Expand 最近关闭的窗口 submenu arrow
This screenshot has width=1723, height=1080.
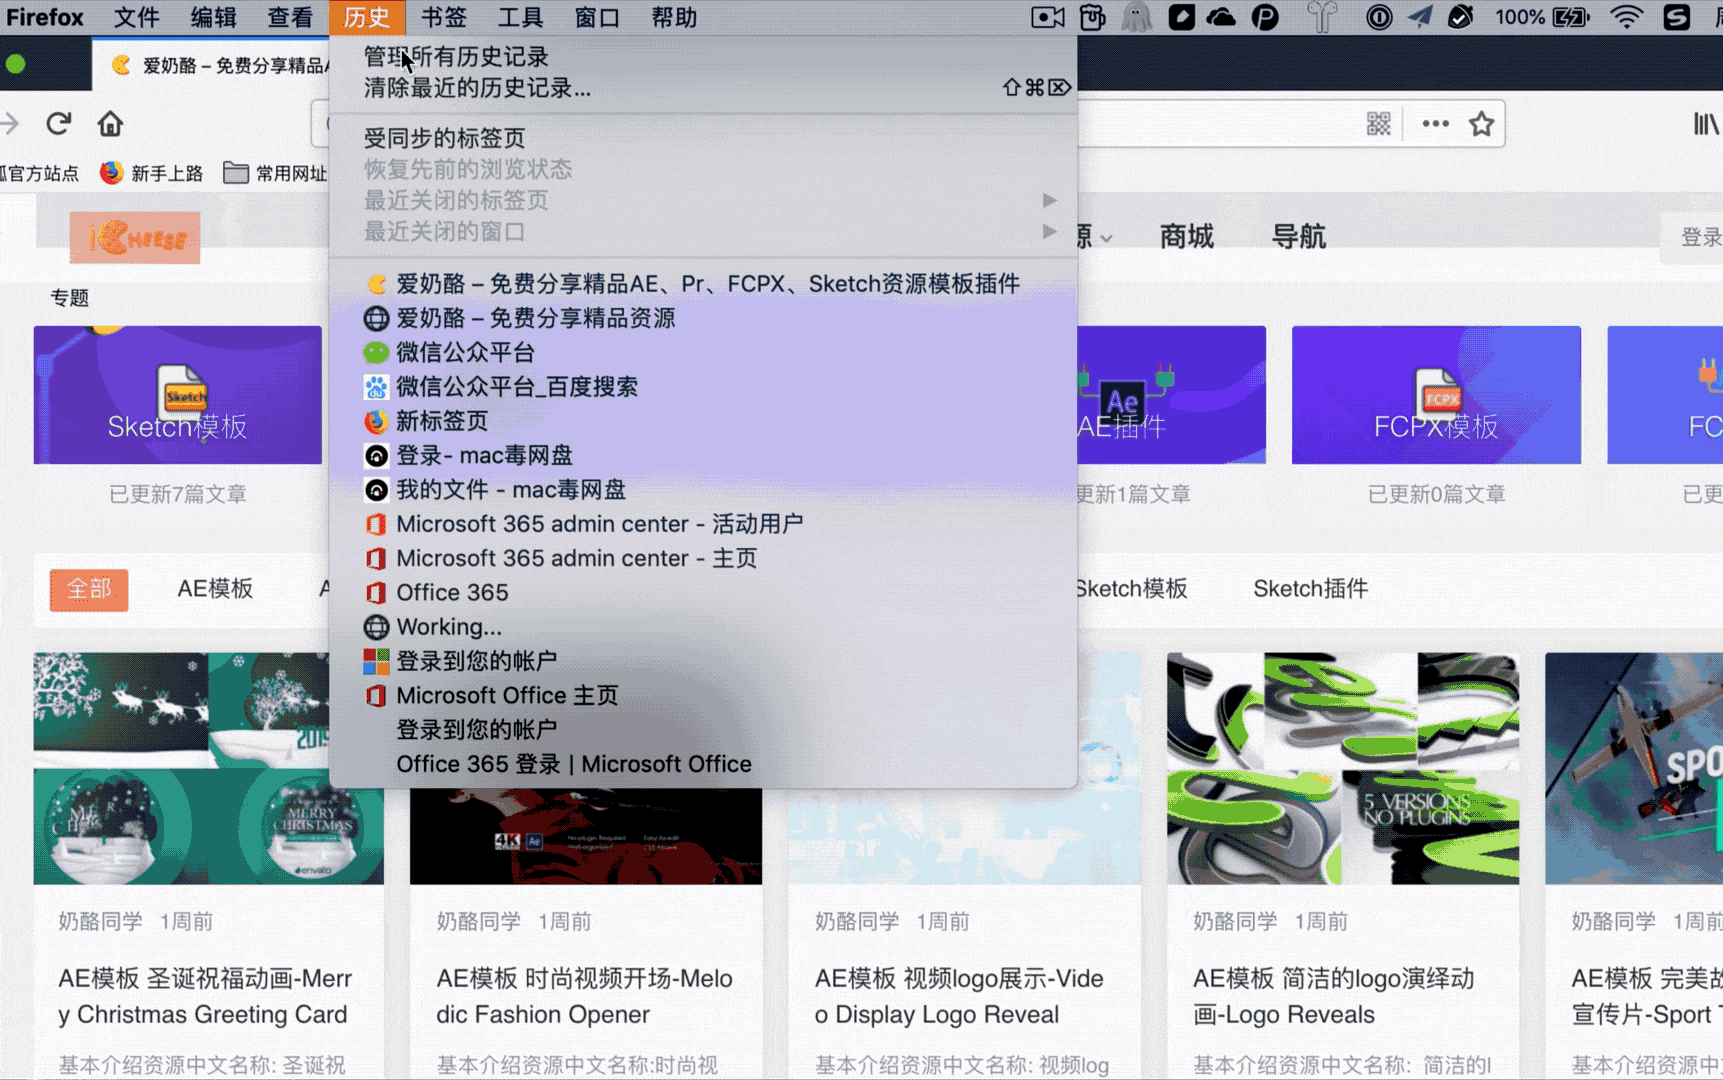coord(1049,231)
